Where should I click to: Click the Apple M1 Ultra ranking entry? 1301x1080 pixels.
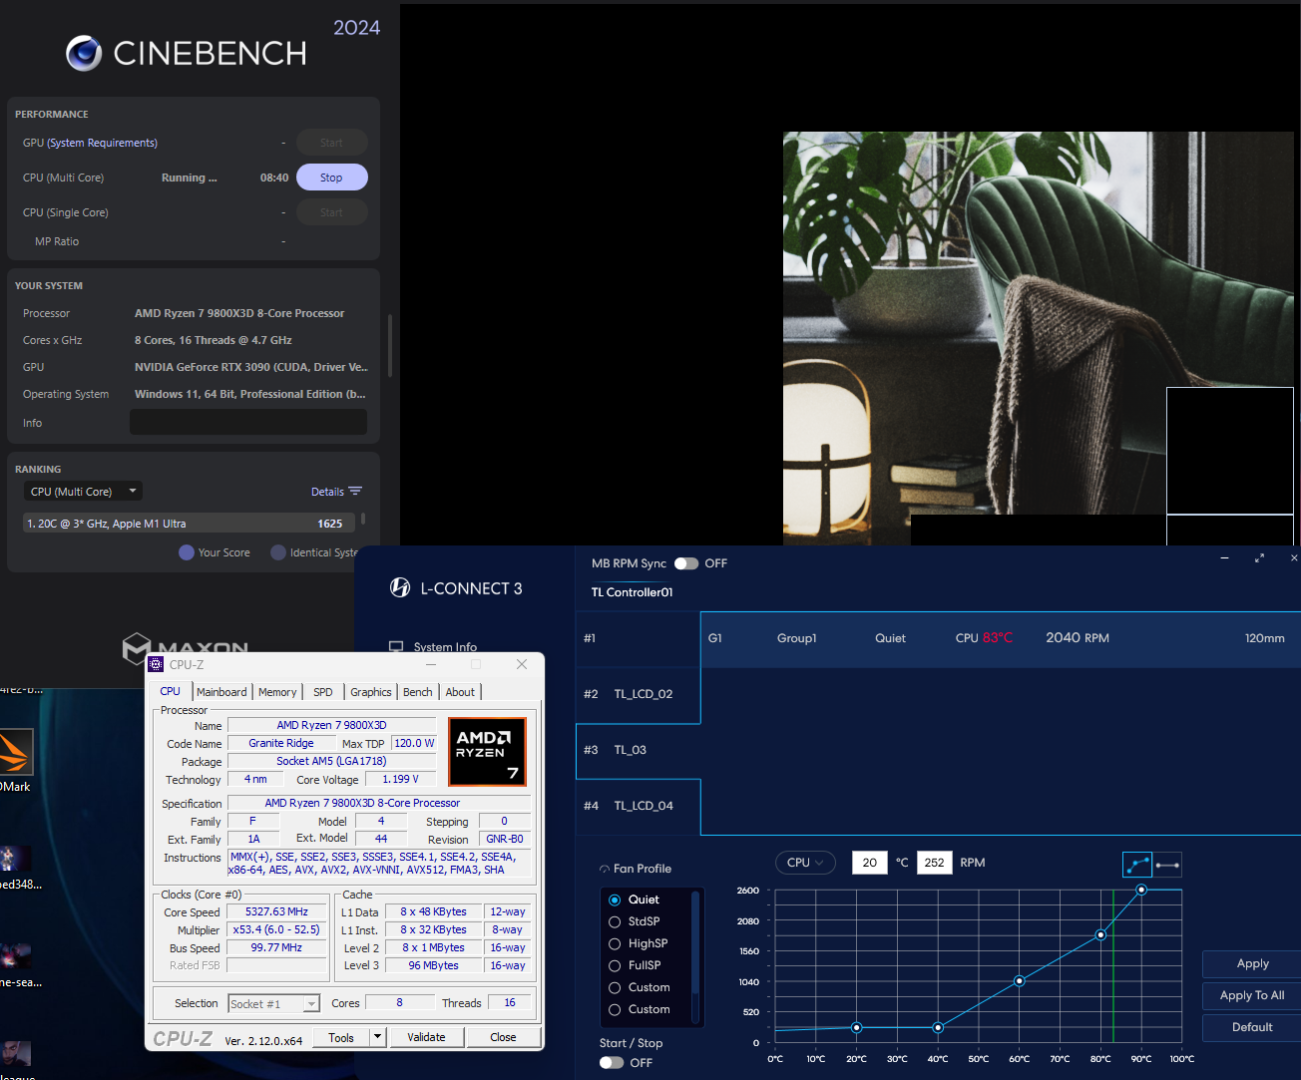190,523
